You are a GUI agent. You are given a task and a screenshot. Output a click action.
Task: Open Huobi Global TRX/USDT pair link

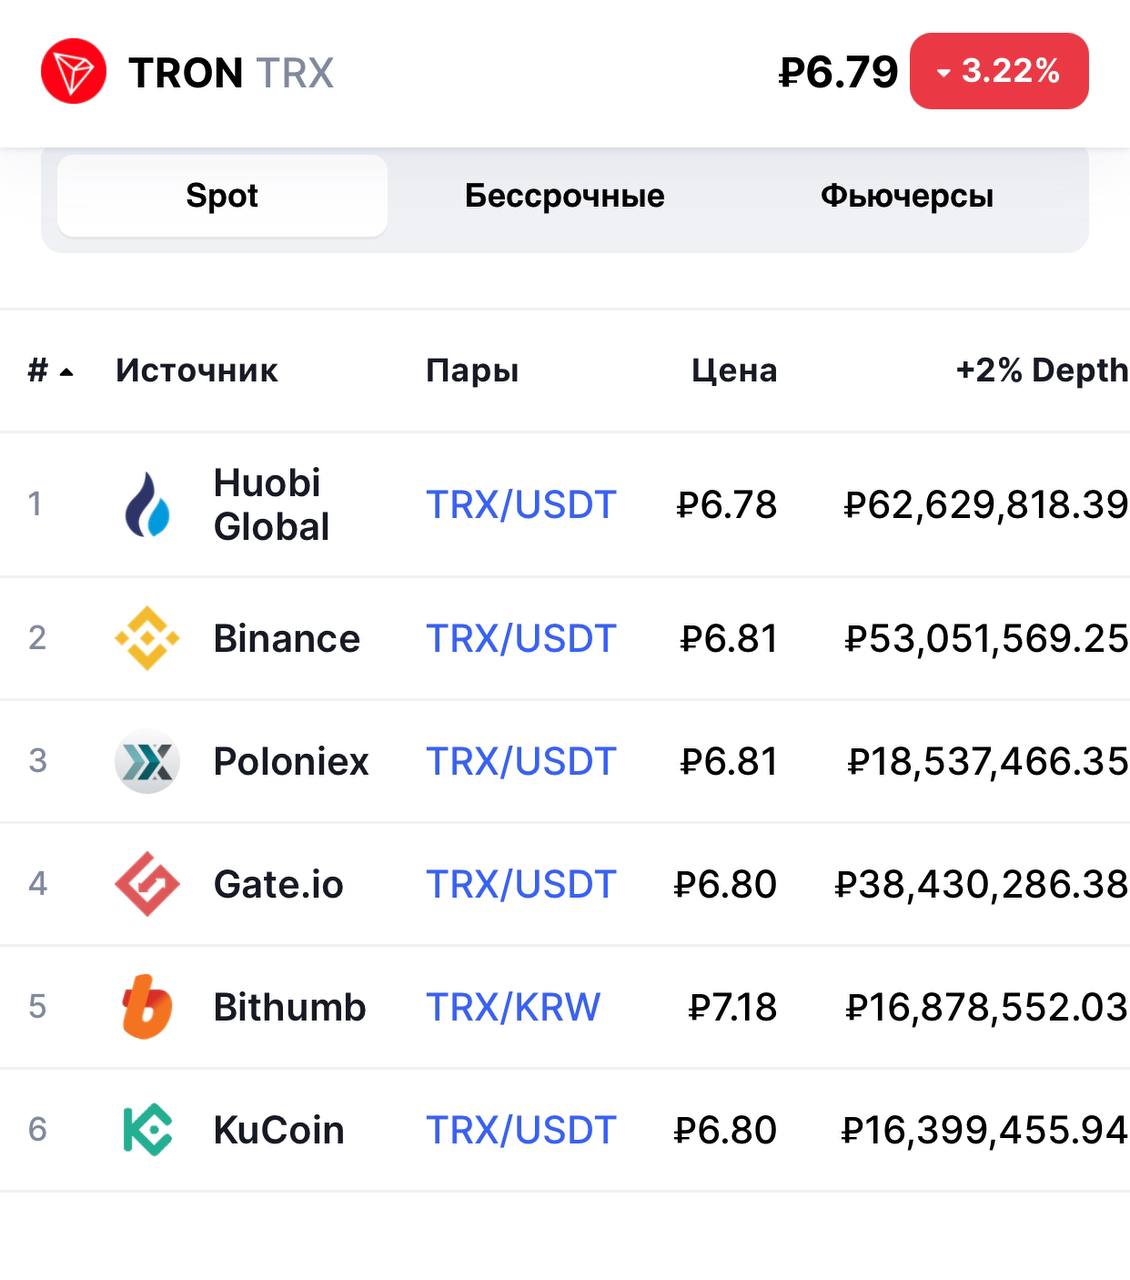click(x=521, y=505)
